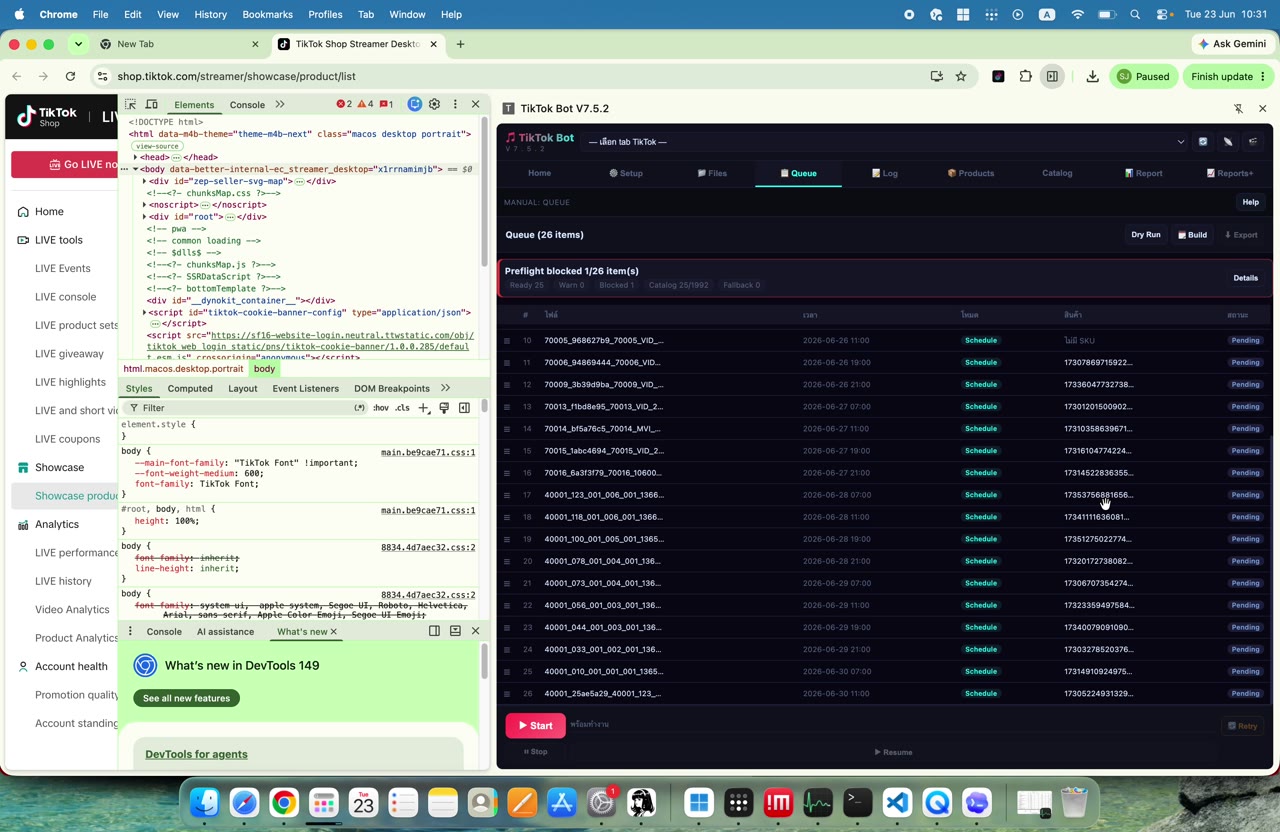Click LIVE console in TikTok Shop sidebar

pos(65,297)
